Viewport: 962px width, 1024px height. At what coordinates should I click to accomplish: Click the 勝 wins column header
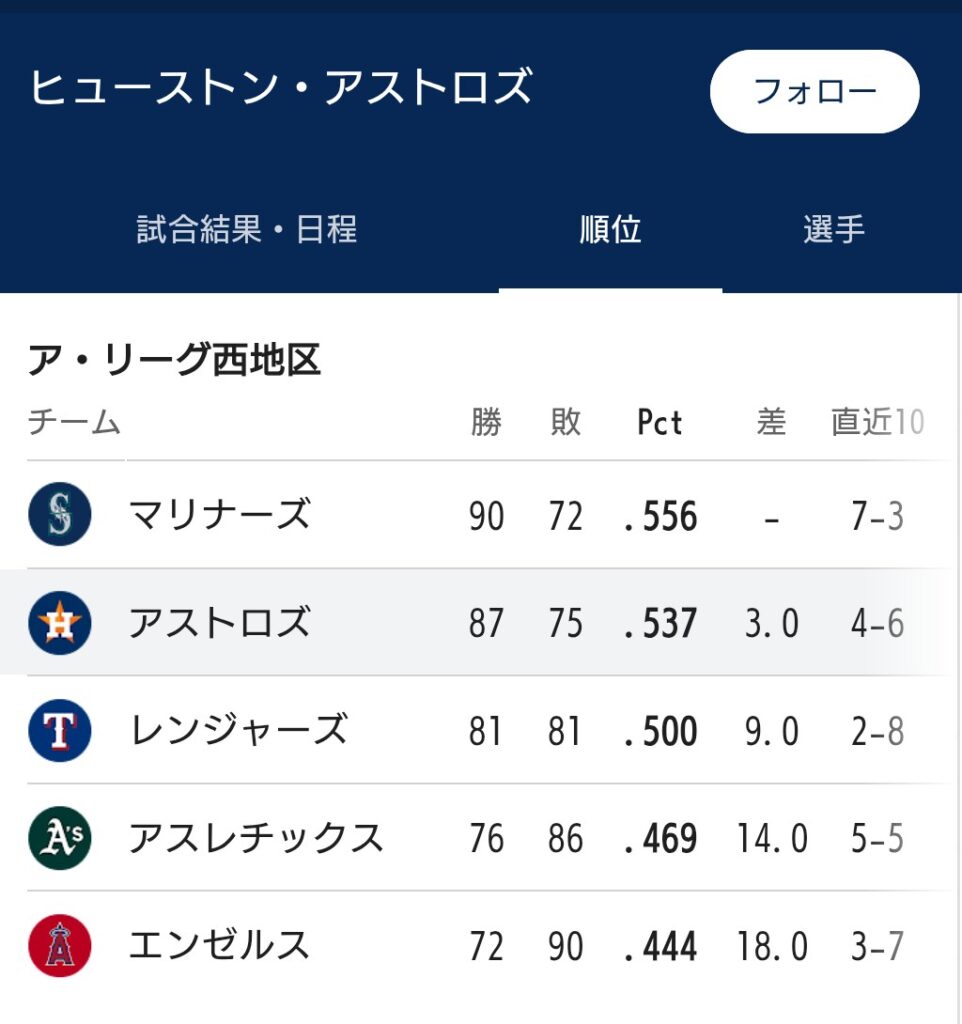pos(486,423)
